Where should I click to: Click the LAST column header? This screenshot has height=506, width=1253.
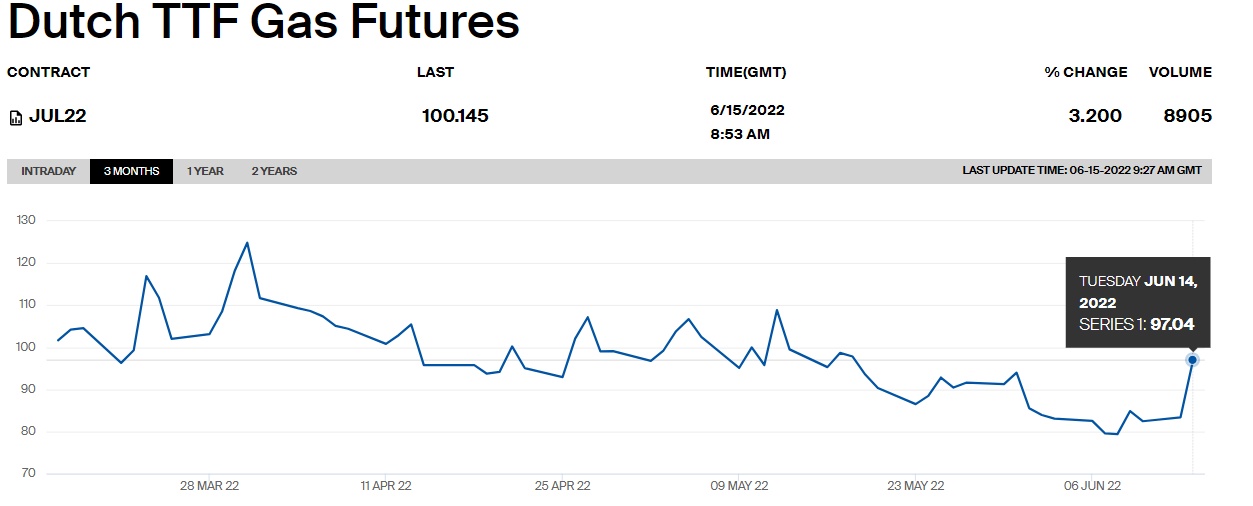click(435, 72)
